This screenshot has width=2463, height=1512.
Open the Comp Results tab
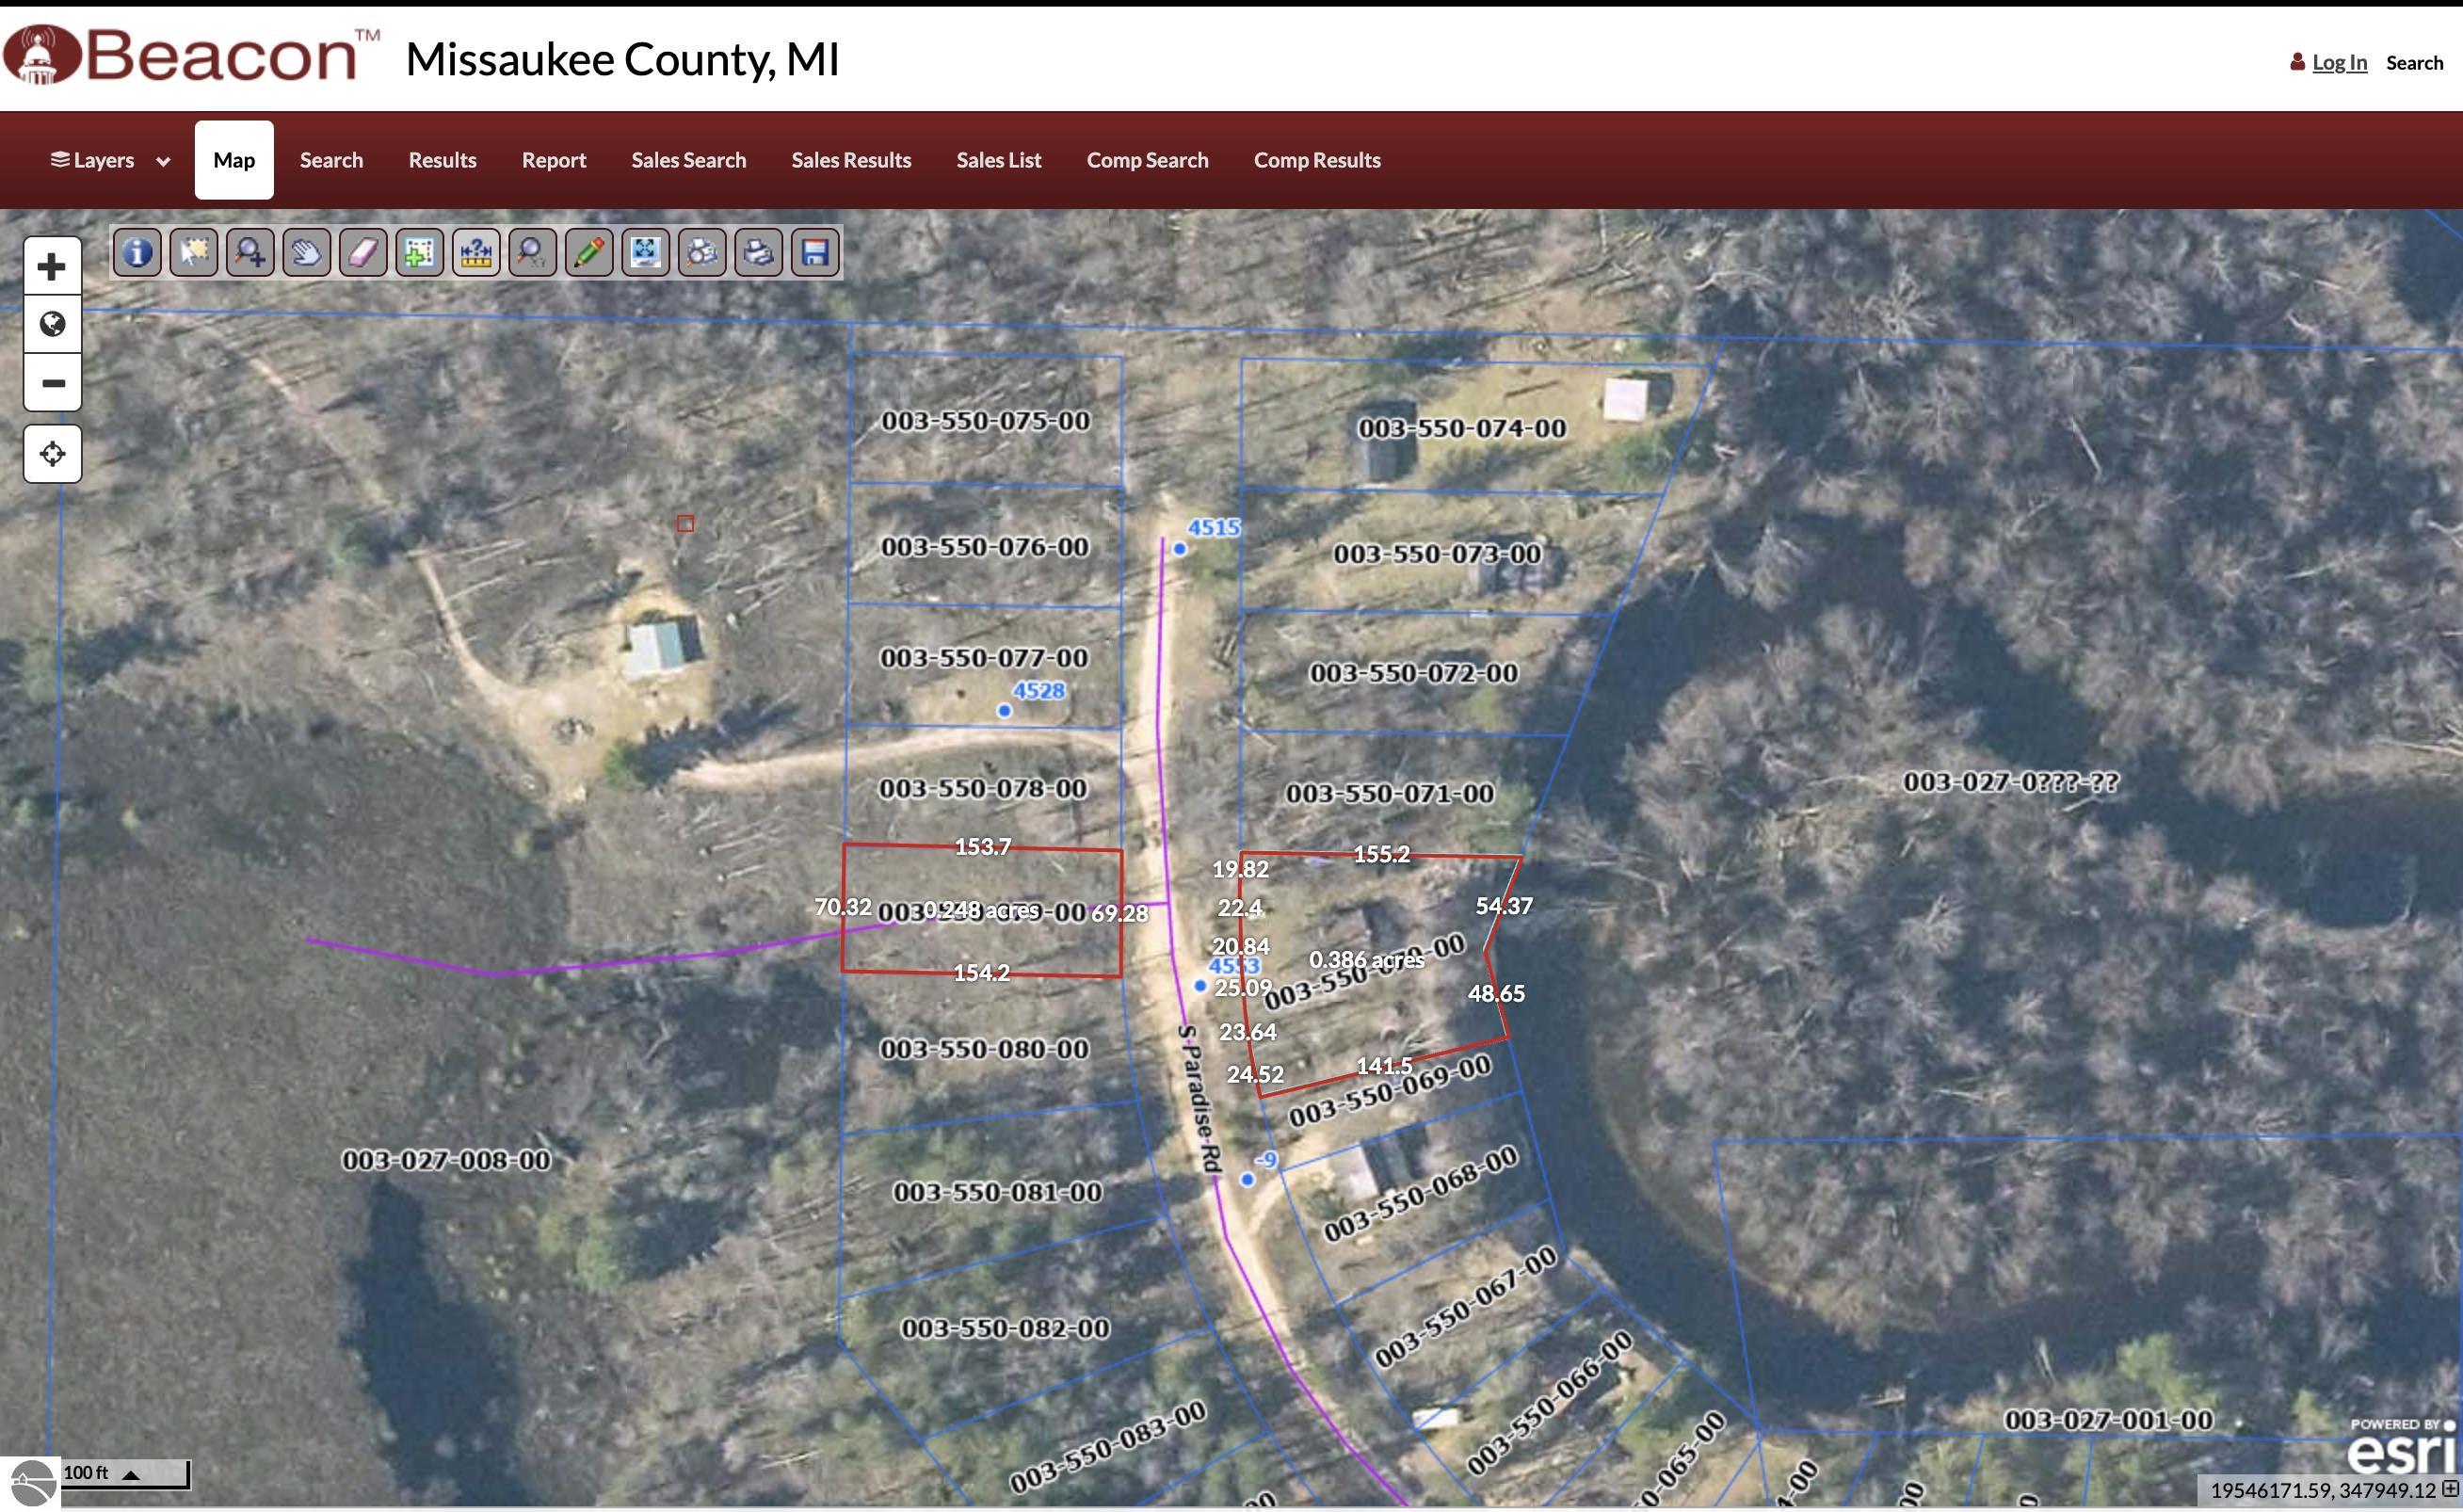pos(1316,160)
